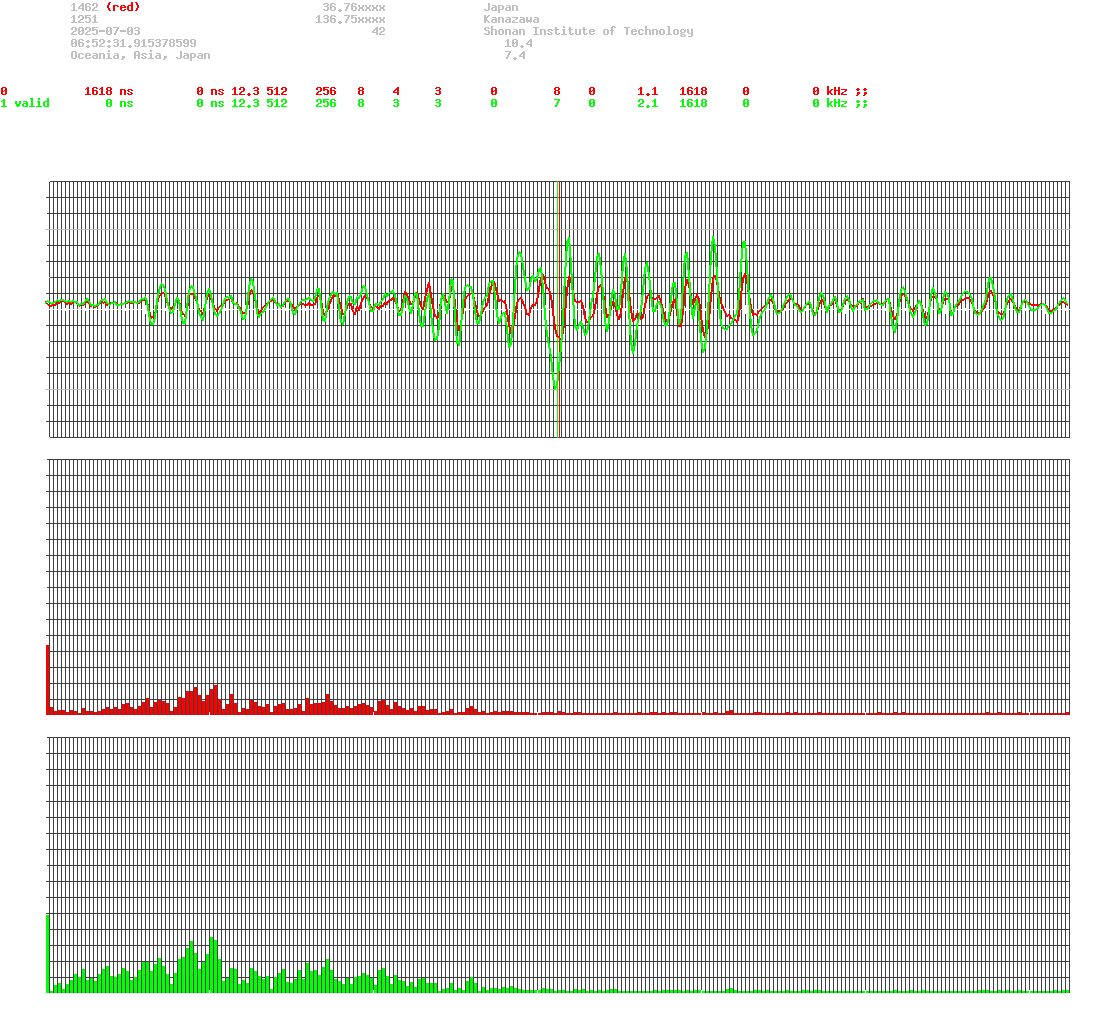Screen dimensions: 1095x1015
Task: Click the tall leftmost bar in the green spectrum
Action: 47,953
